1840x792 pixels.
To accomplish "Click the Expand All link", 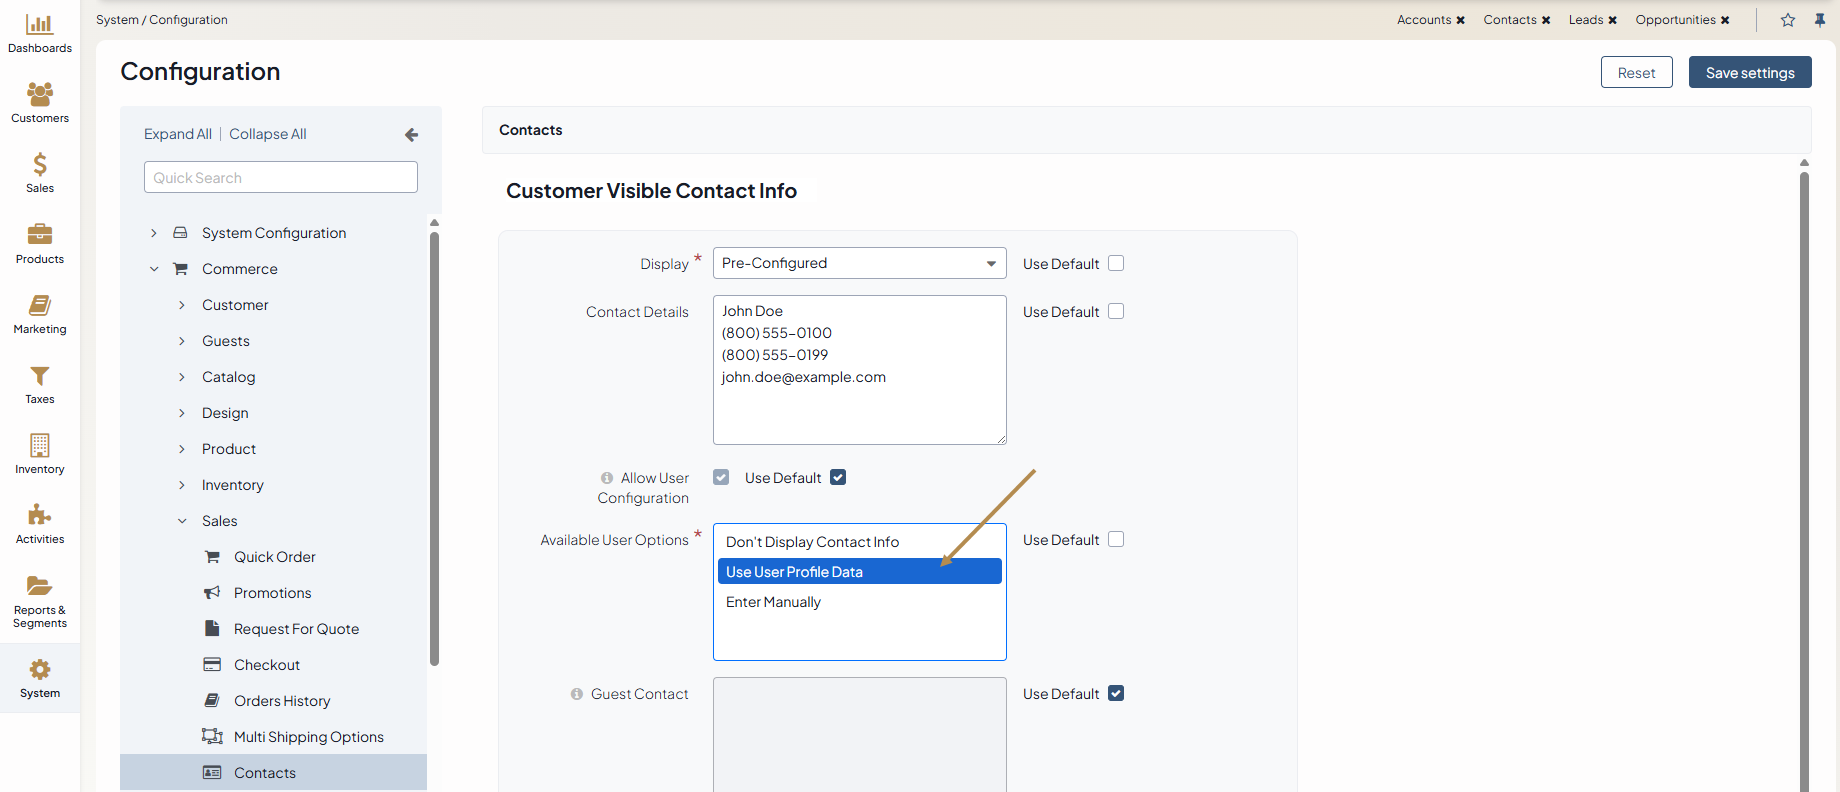I will point(177,134).
